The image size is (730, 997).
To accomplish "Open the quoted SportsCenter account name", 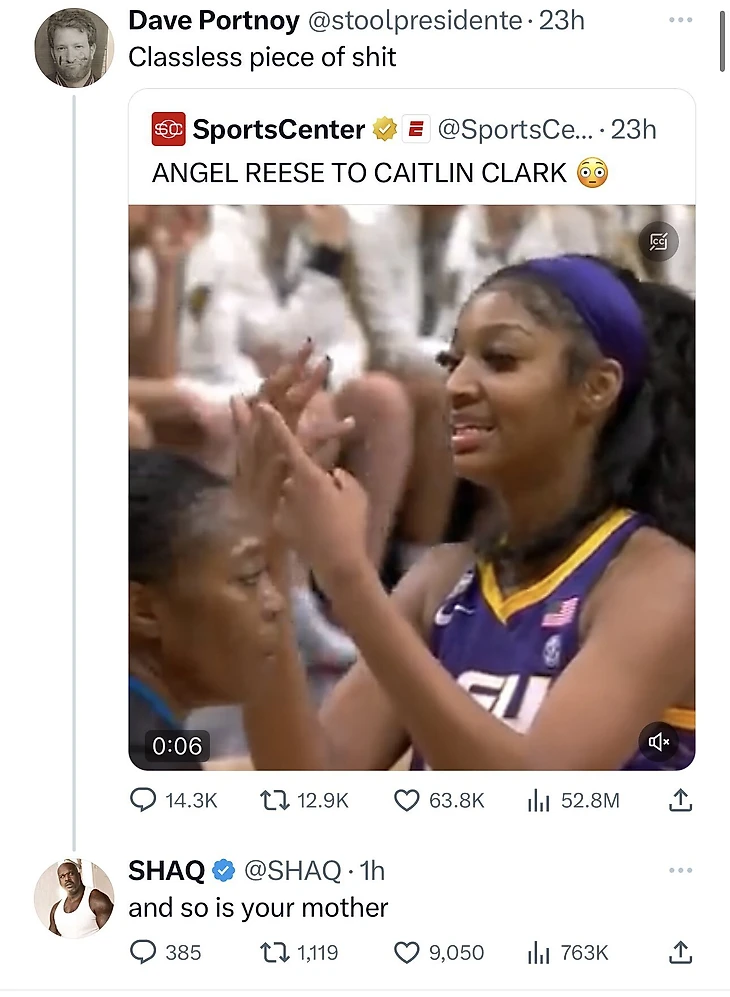I will (278, 129).
